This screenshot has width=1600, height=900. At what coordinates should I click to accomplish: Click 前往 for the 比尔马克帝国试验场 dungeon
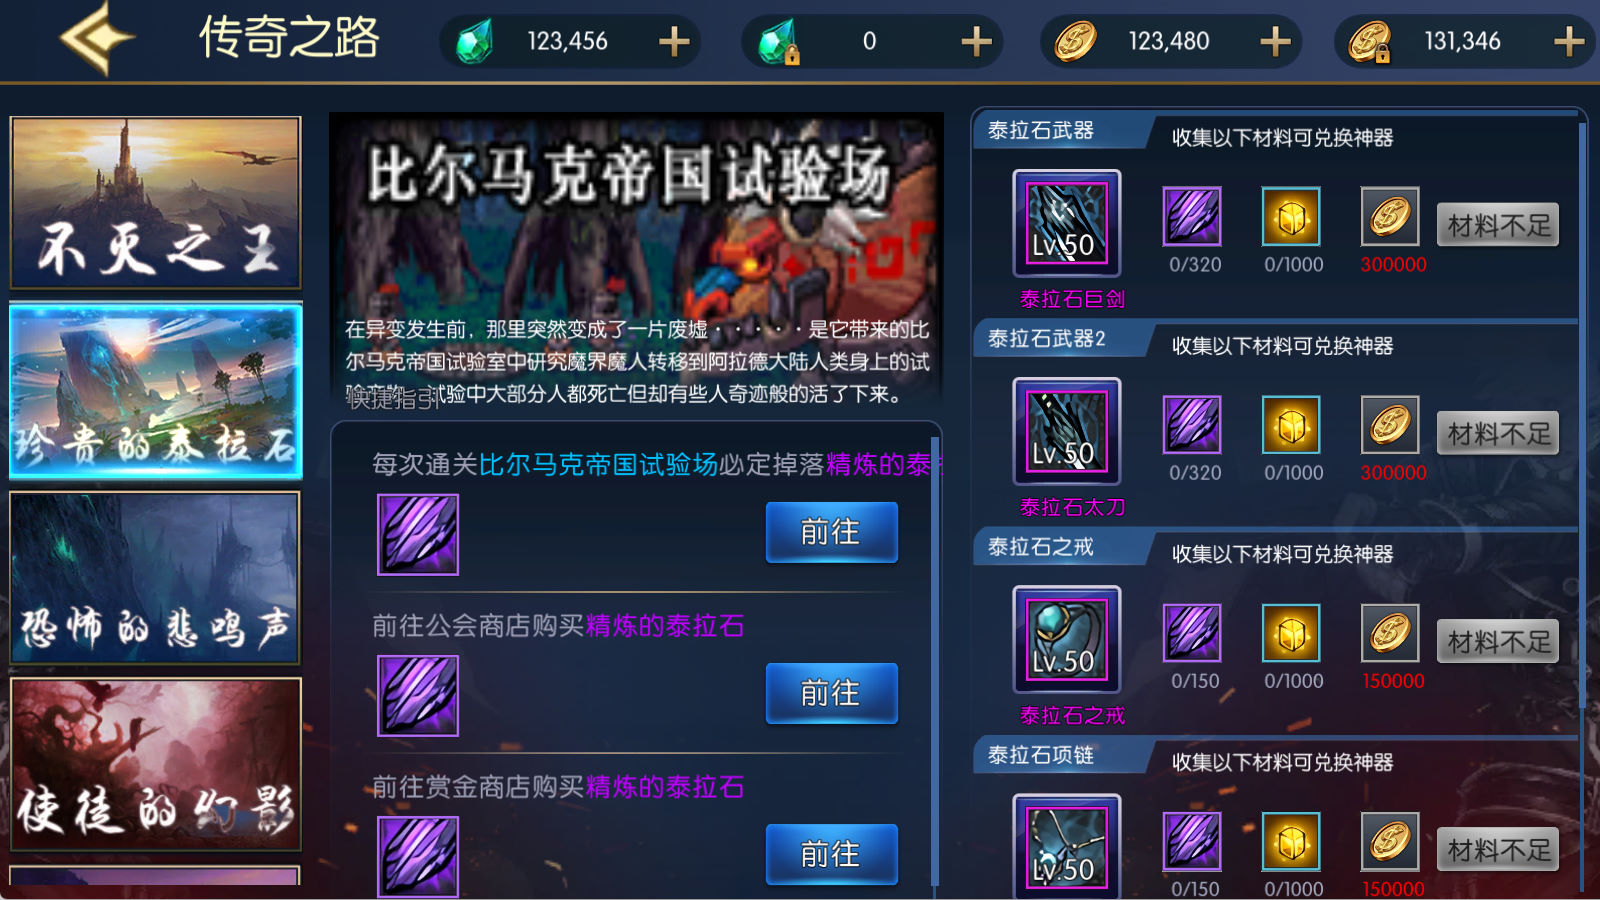(831, 532)
